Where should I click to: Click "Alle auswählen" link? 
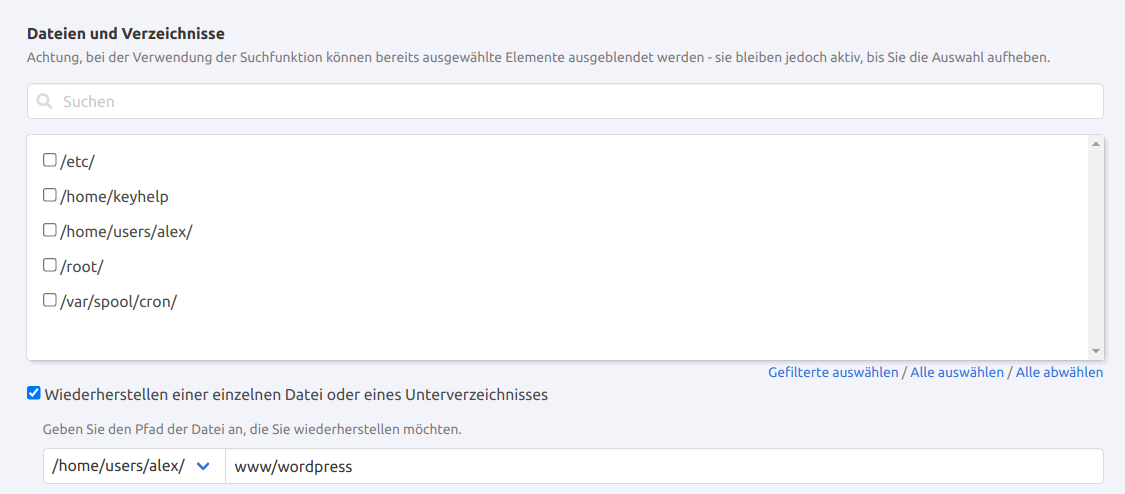tap(957, 372)
